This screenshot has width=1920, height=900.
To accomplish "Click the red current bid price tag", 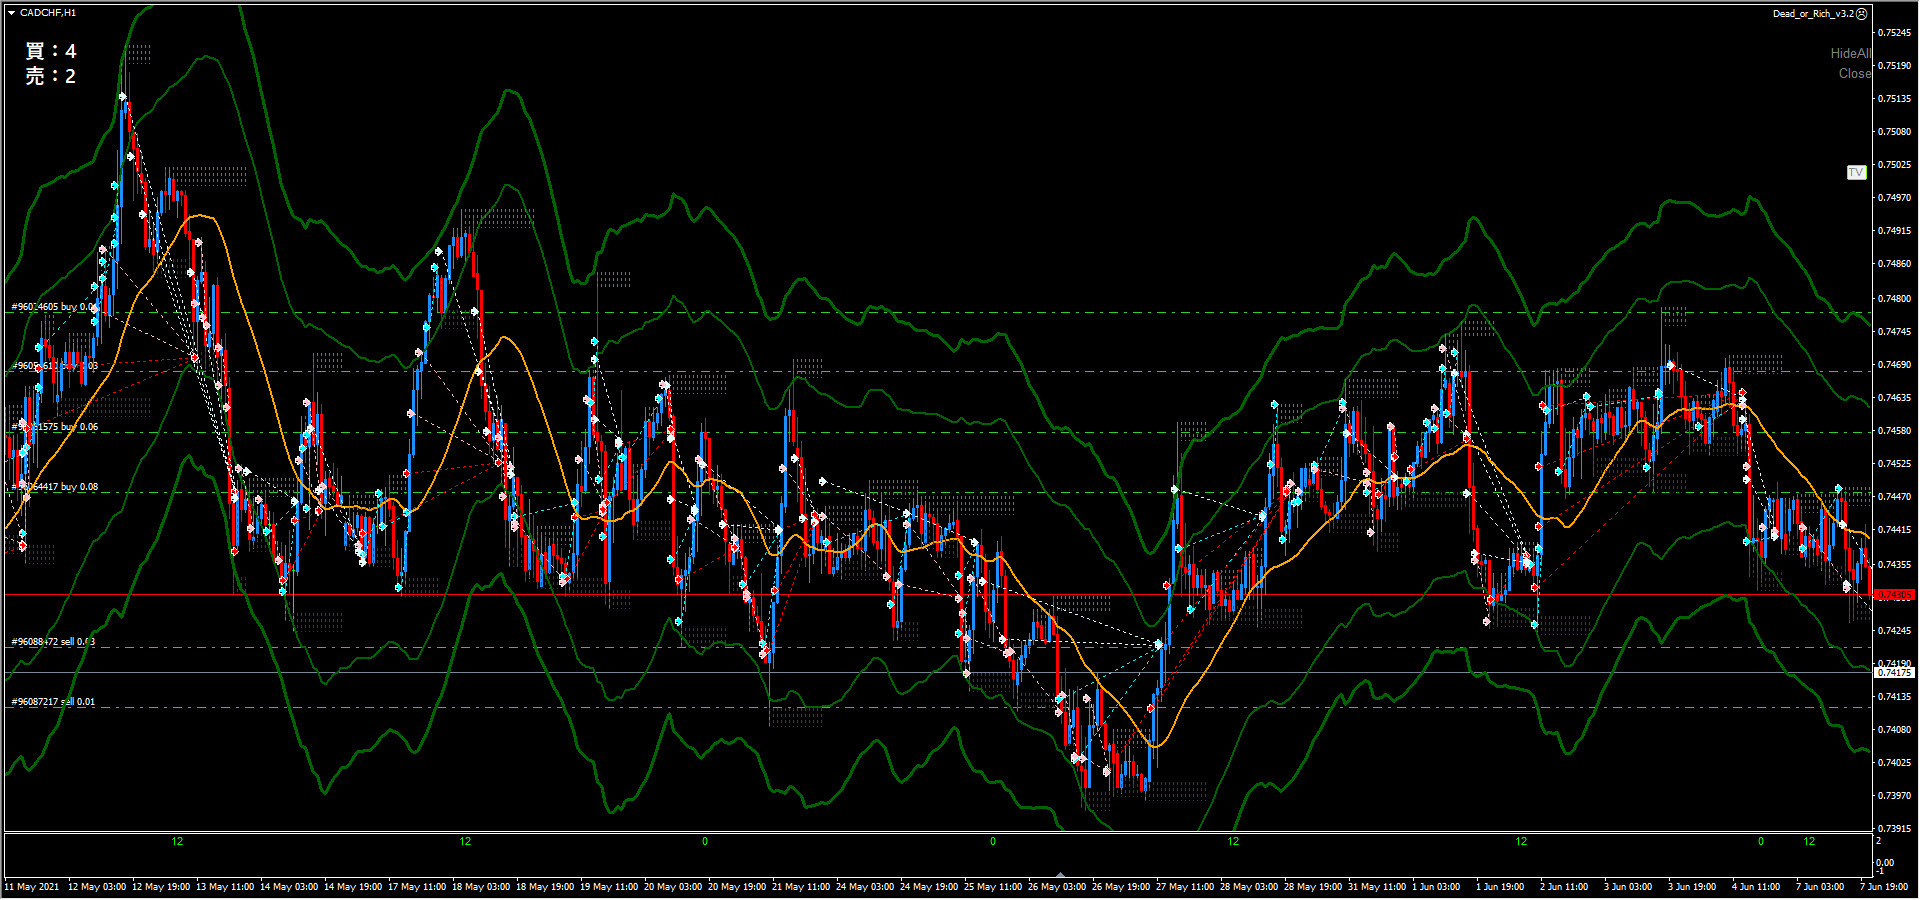I will 1894,595.
